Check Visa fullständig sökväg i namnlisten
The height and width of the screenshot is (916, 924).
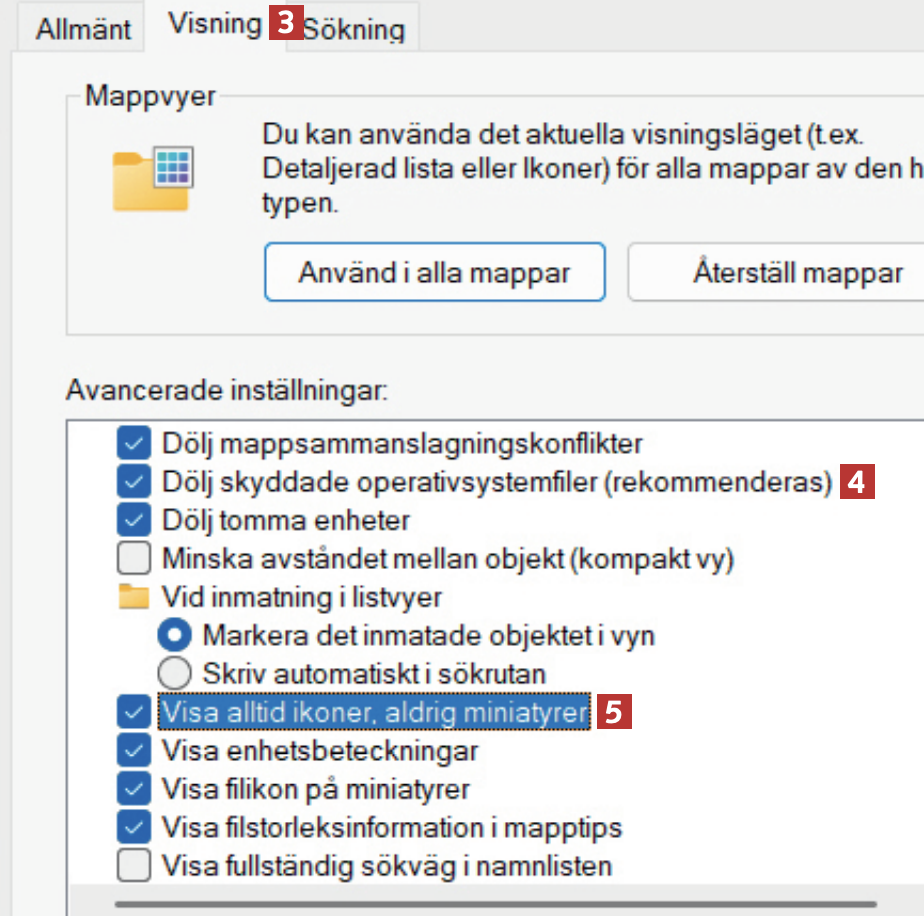tap(133, 864)
